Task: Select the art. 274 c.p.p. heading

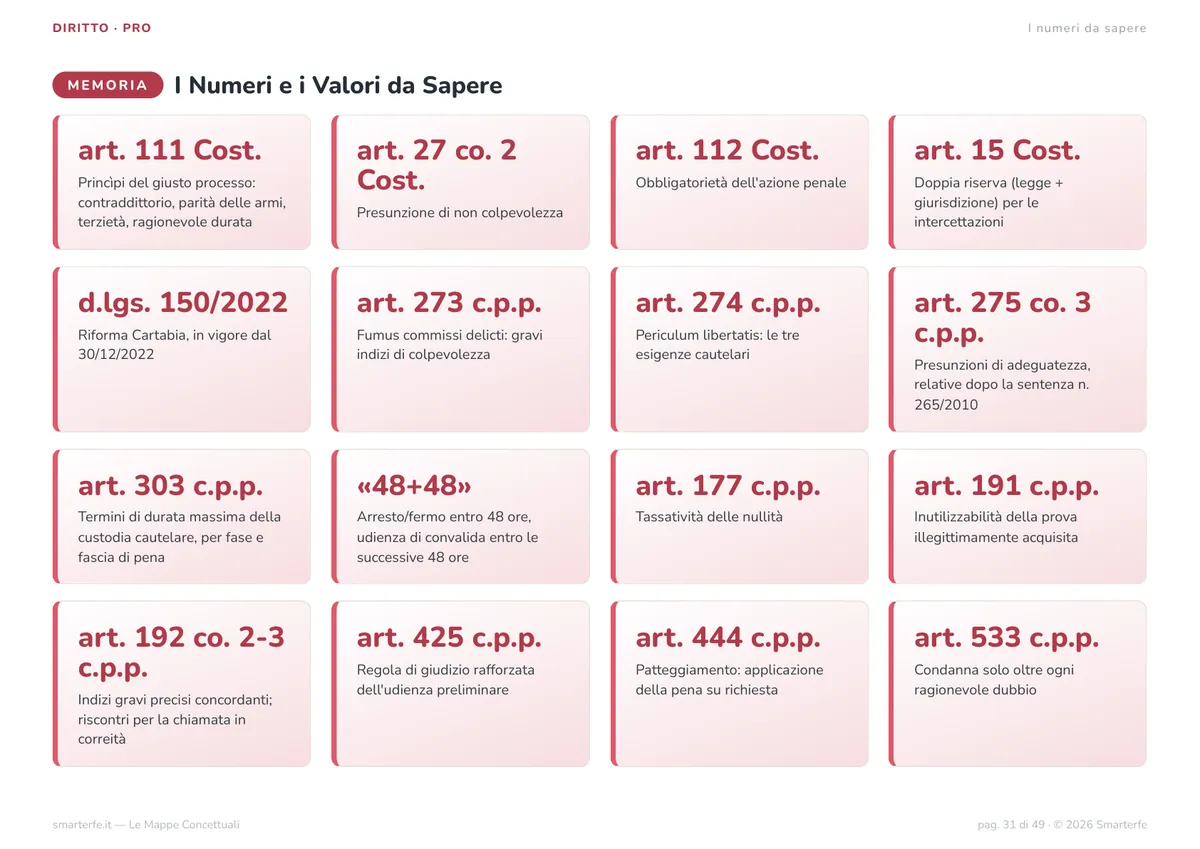Action: click(728, 302)
